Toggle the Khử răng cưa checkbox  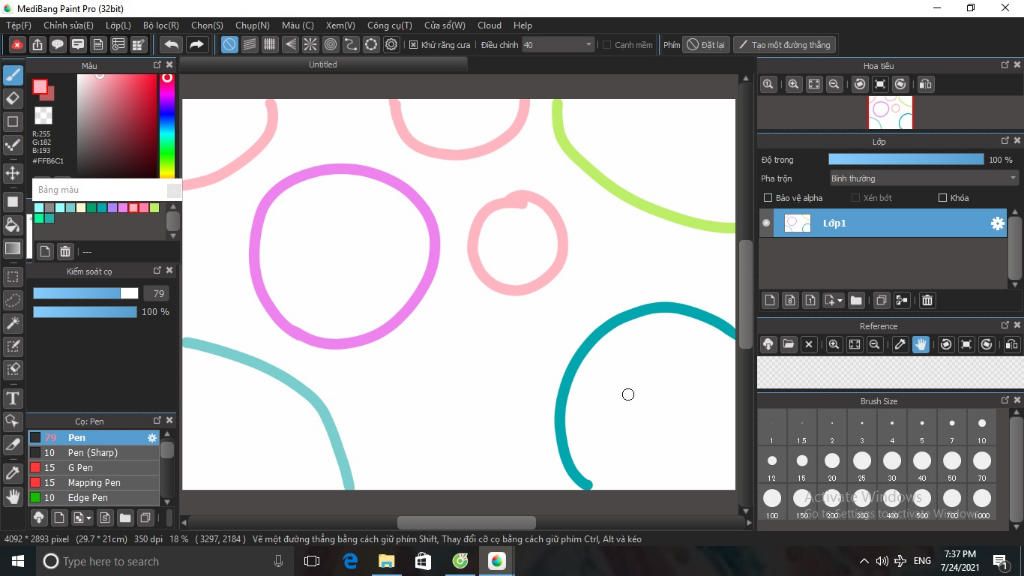click(x=413, y=44)
